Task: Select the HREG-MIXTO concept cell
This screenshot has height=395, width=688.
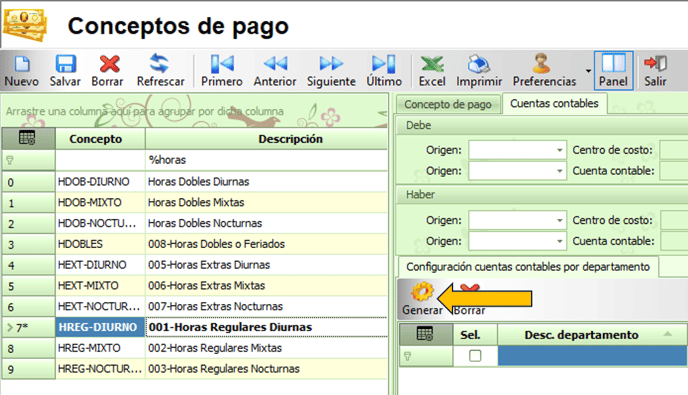Action: click(100, 348)
